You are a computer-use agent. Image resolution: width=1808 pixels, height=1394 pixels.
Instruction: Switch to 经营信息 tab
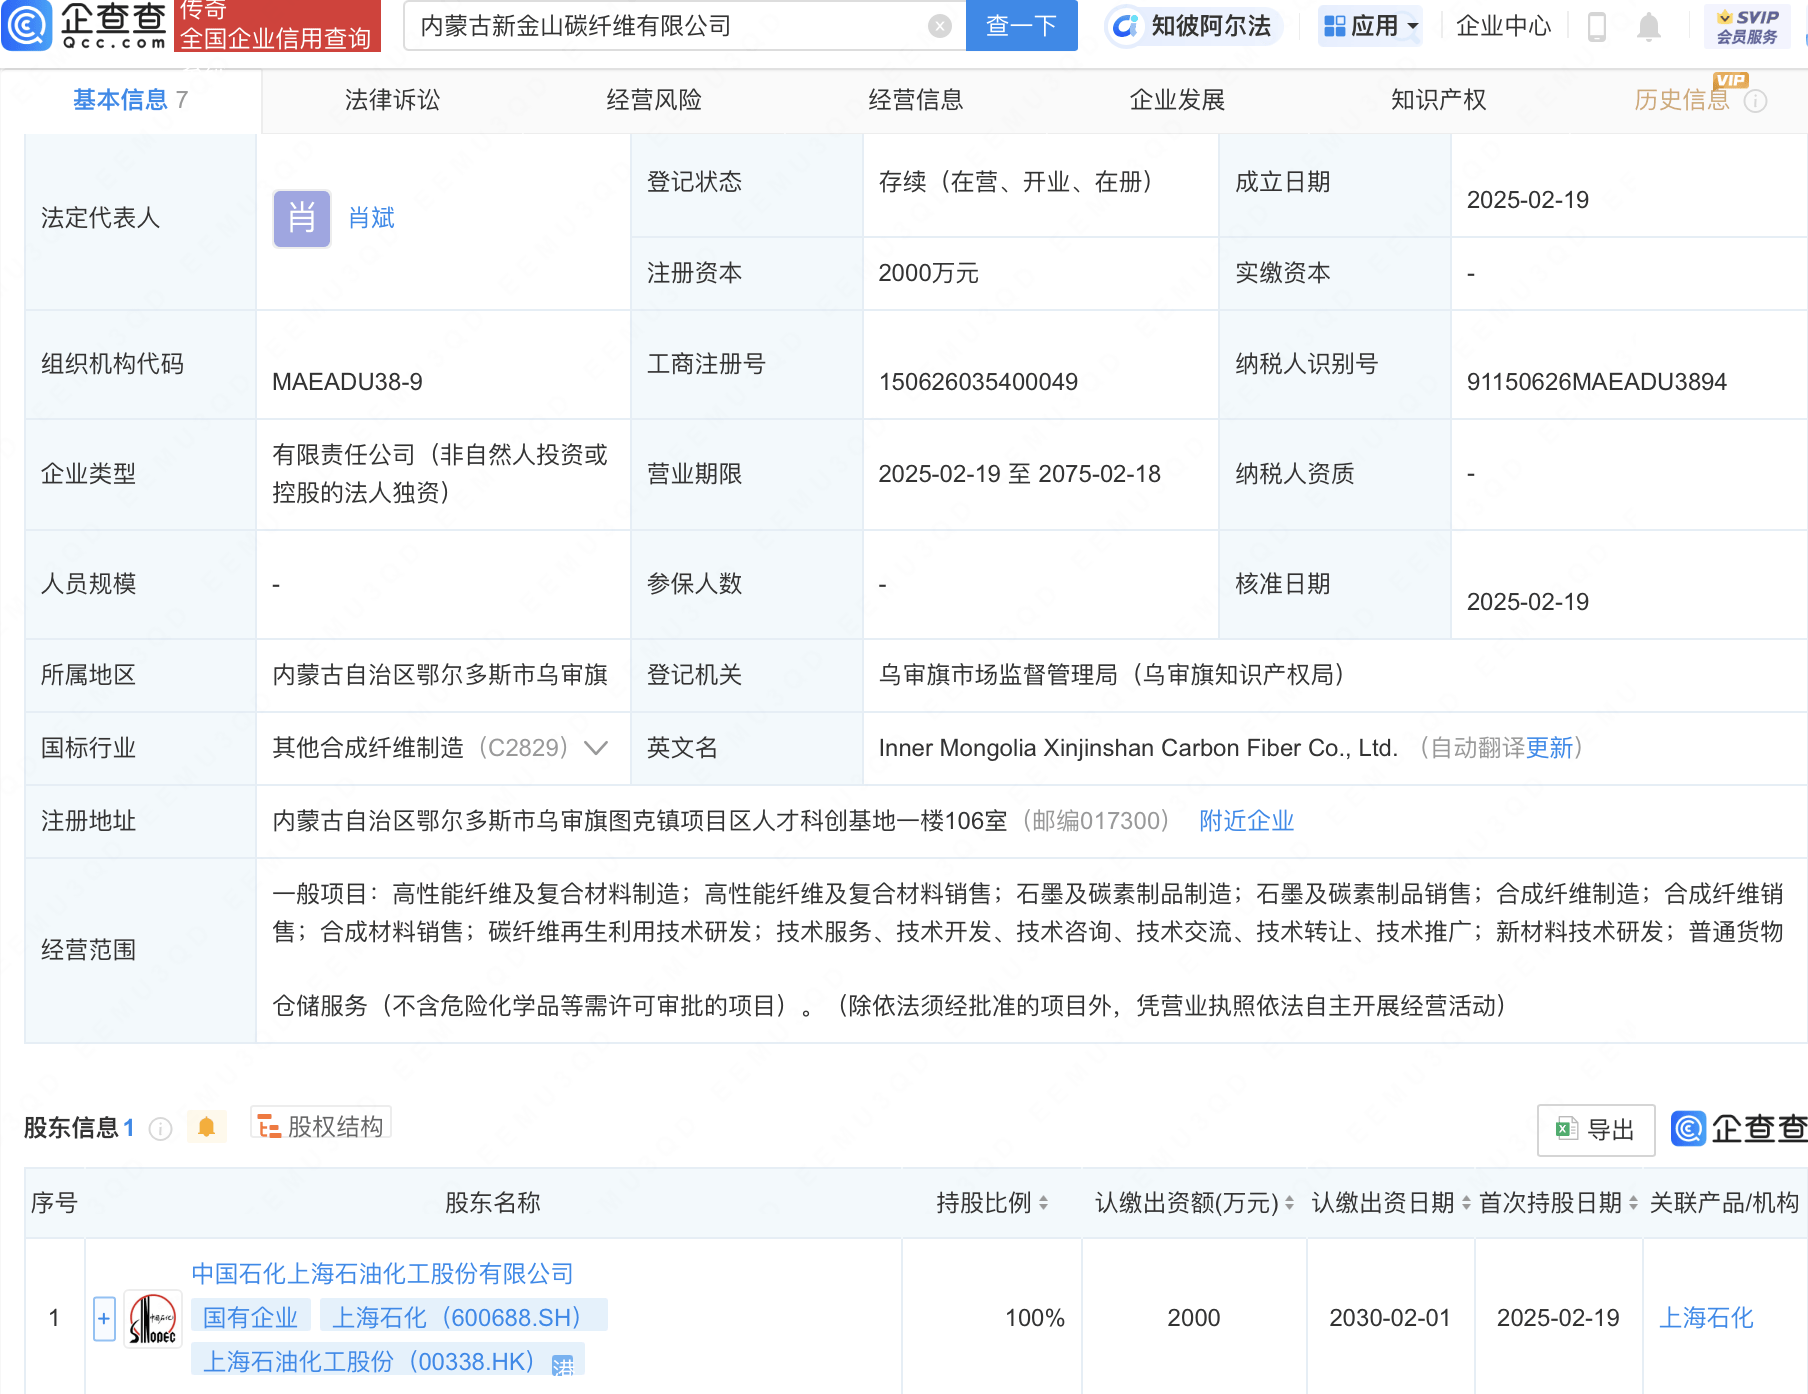(x=916, y=100)
